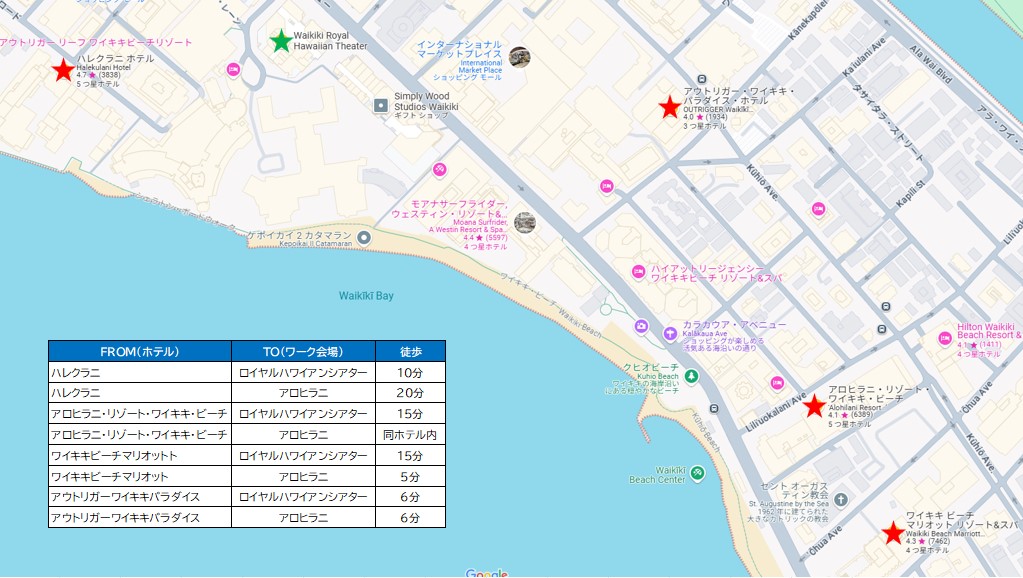Select ワイキキビーチマリオットト in its 15分 row
The width and height of the screenshot is (1023, 578).
(140, 455)
